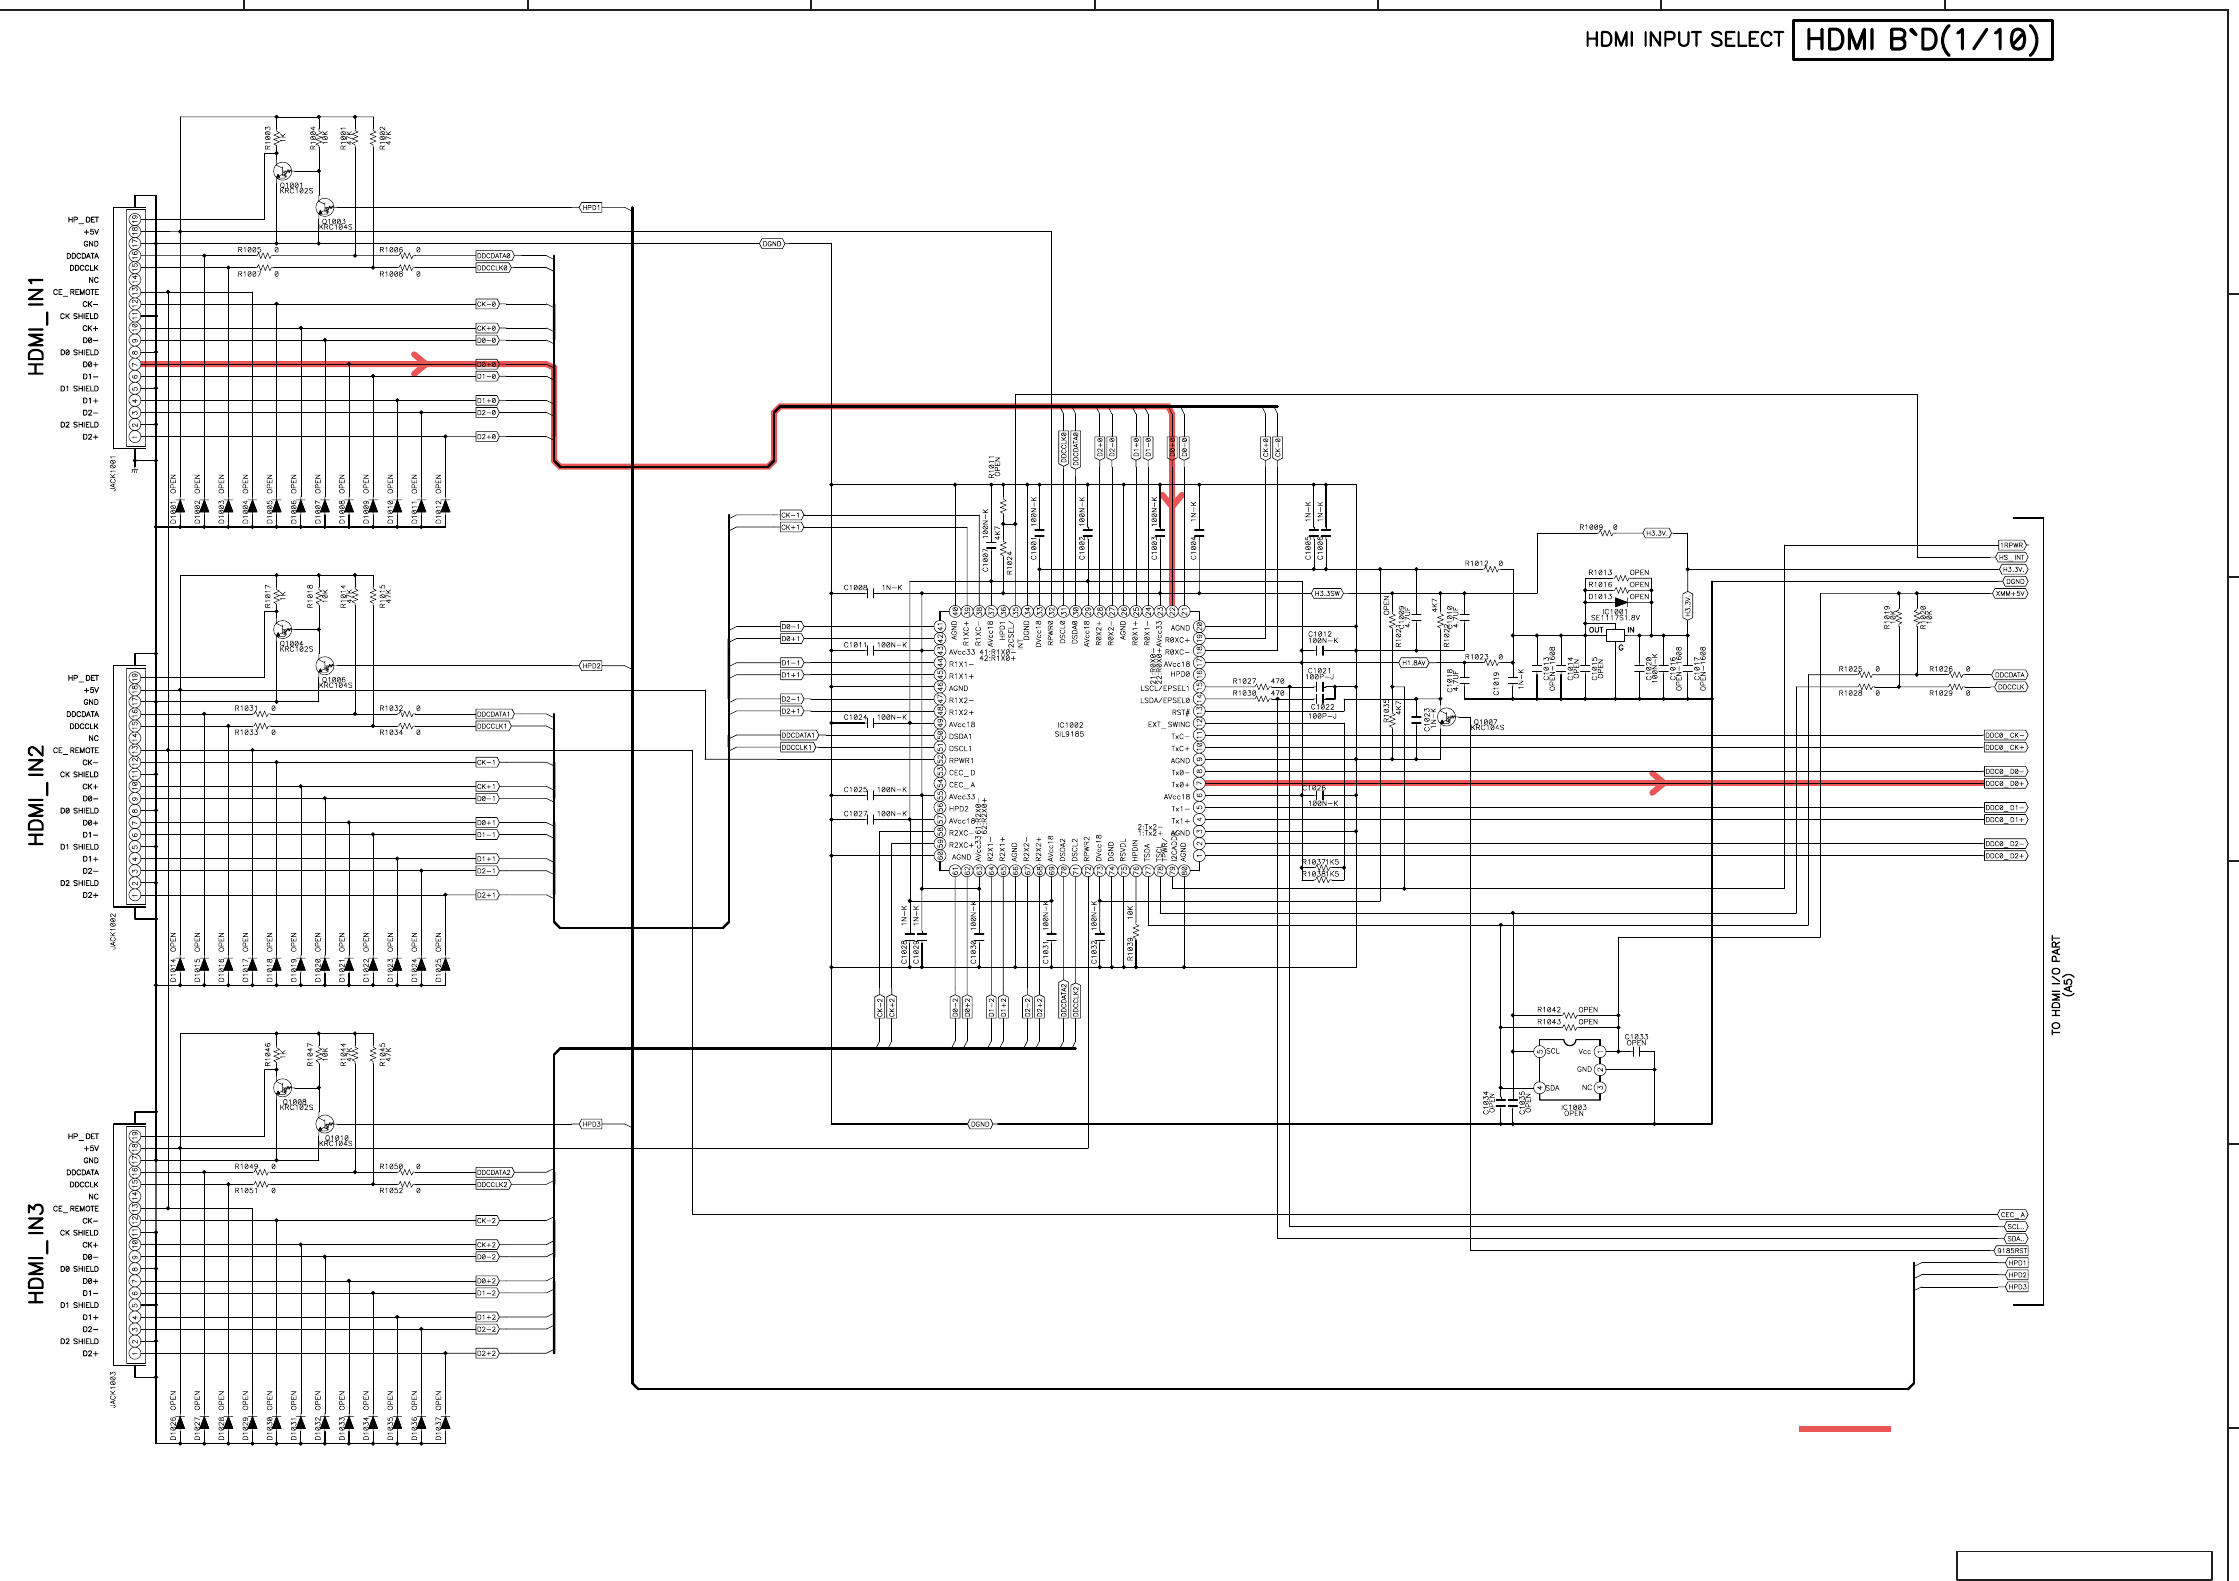Click the IC1002 SIL9185 chip center
The width and height of the screenshot is (2239, 1581).
pos(1069,730)
